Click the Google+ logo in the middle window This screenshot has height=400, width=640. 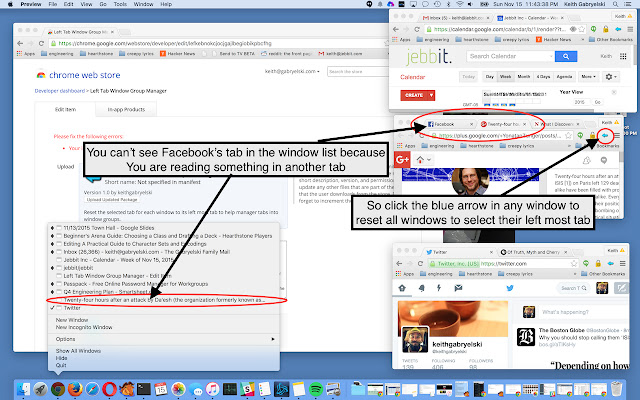(402, 160)
